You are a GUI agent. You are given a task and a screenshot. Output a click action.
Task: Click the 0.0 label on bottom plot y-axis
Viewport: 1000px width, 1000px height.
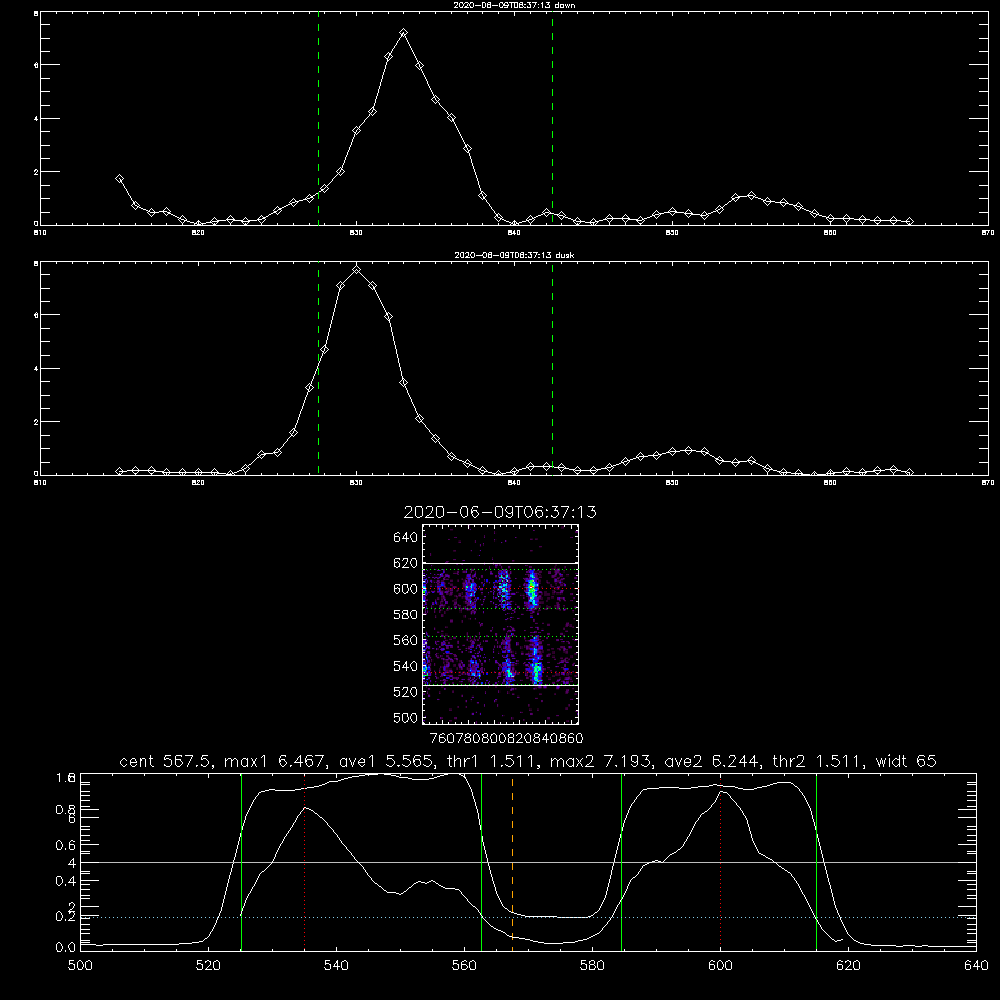click(66, 948)
